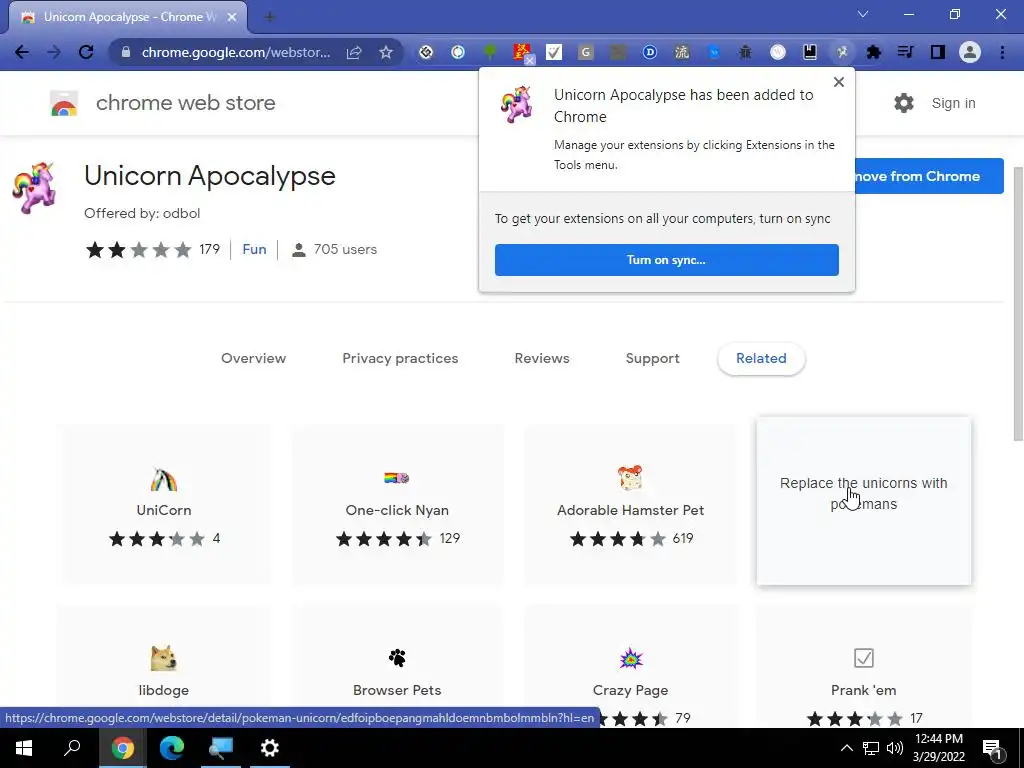Show hidden system tray icons
This screenshot has height=768, width=1024.
[x=846, y=748]
